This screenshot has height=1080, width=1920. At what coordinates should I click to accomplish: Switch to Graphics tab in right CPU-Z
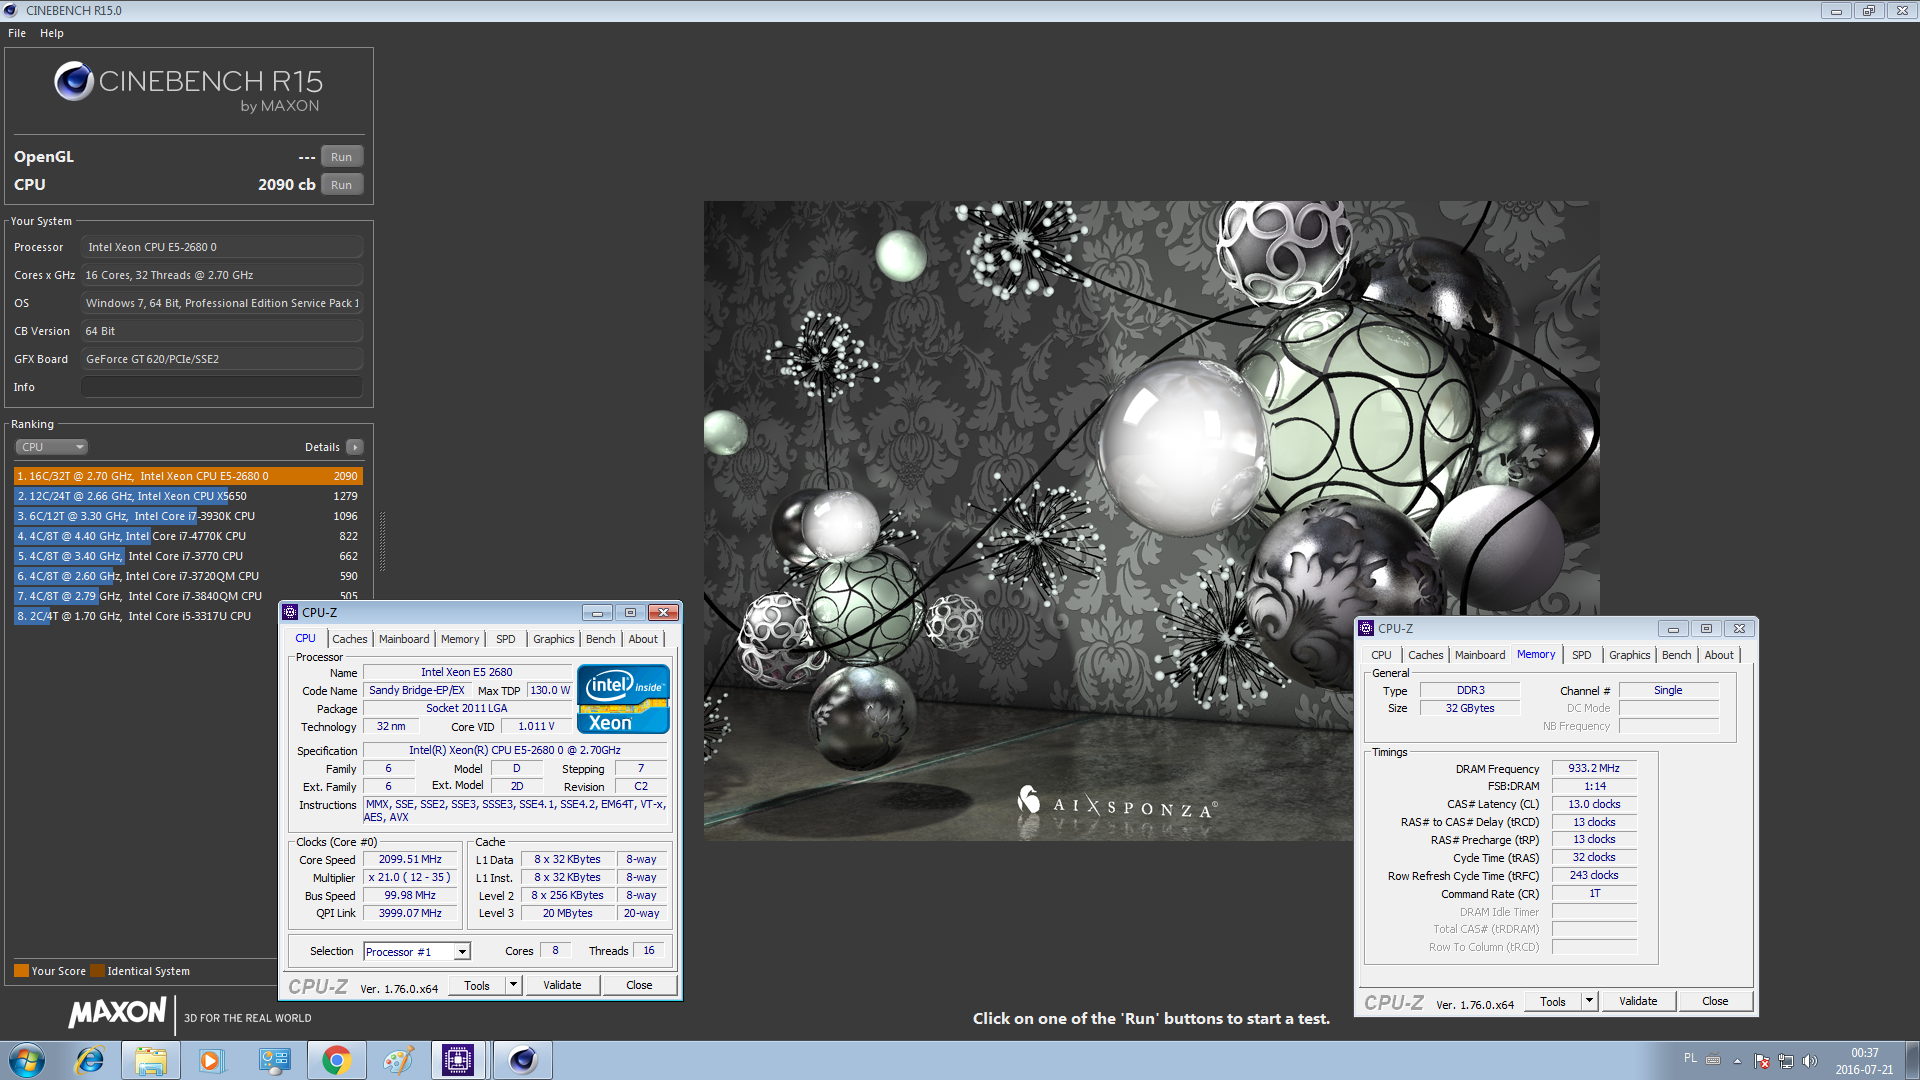1630,655
